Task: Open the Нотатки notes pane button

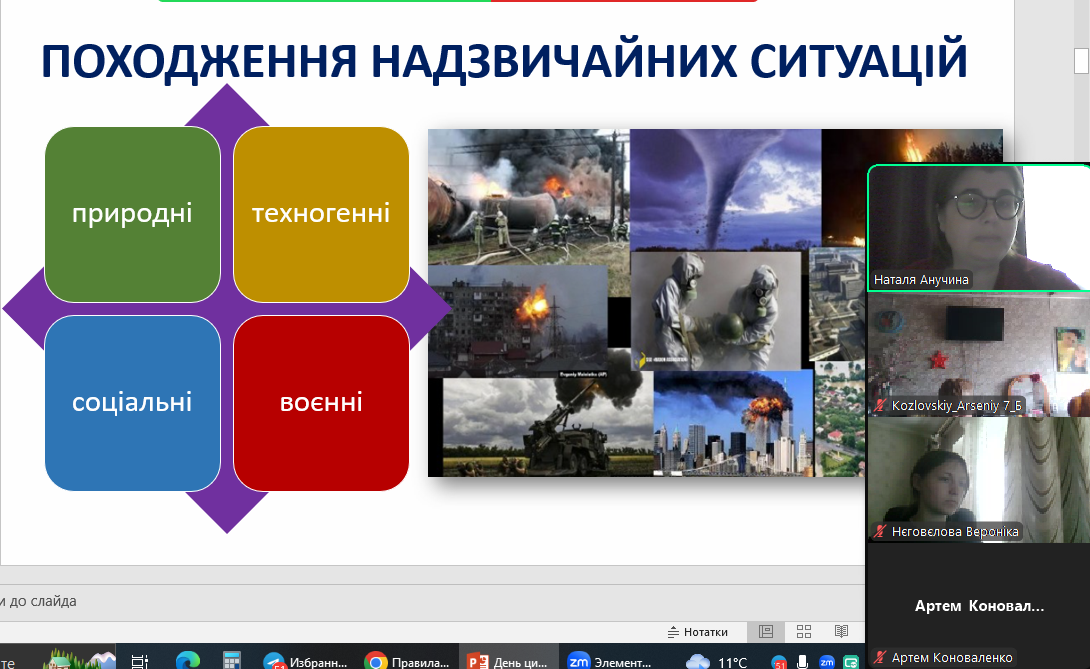Action: pos(697,631)
